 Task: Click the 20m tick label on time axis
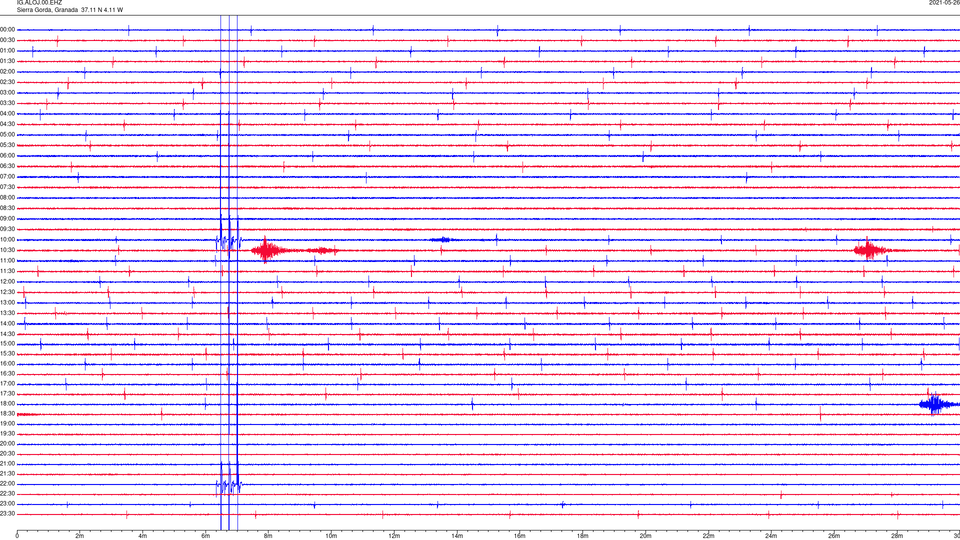point(645,536)
